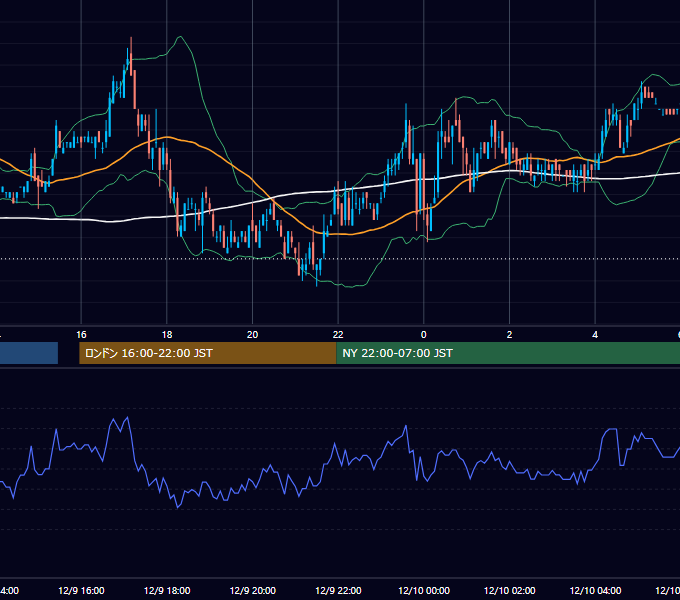Click the 2 hour label on price chart
The image size is (680, 600).
pos(509,335)
